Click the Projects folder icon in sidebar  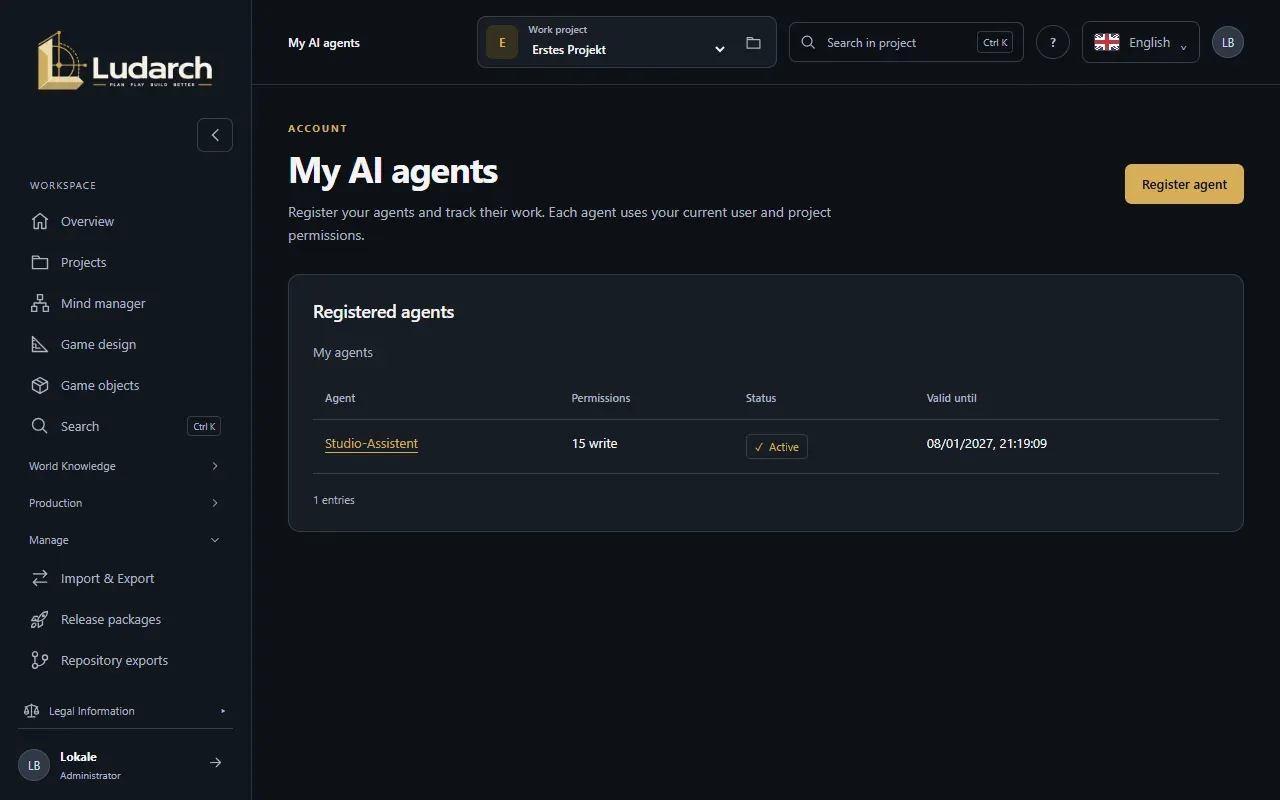(x=40, y=262)
